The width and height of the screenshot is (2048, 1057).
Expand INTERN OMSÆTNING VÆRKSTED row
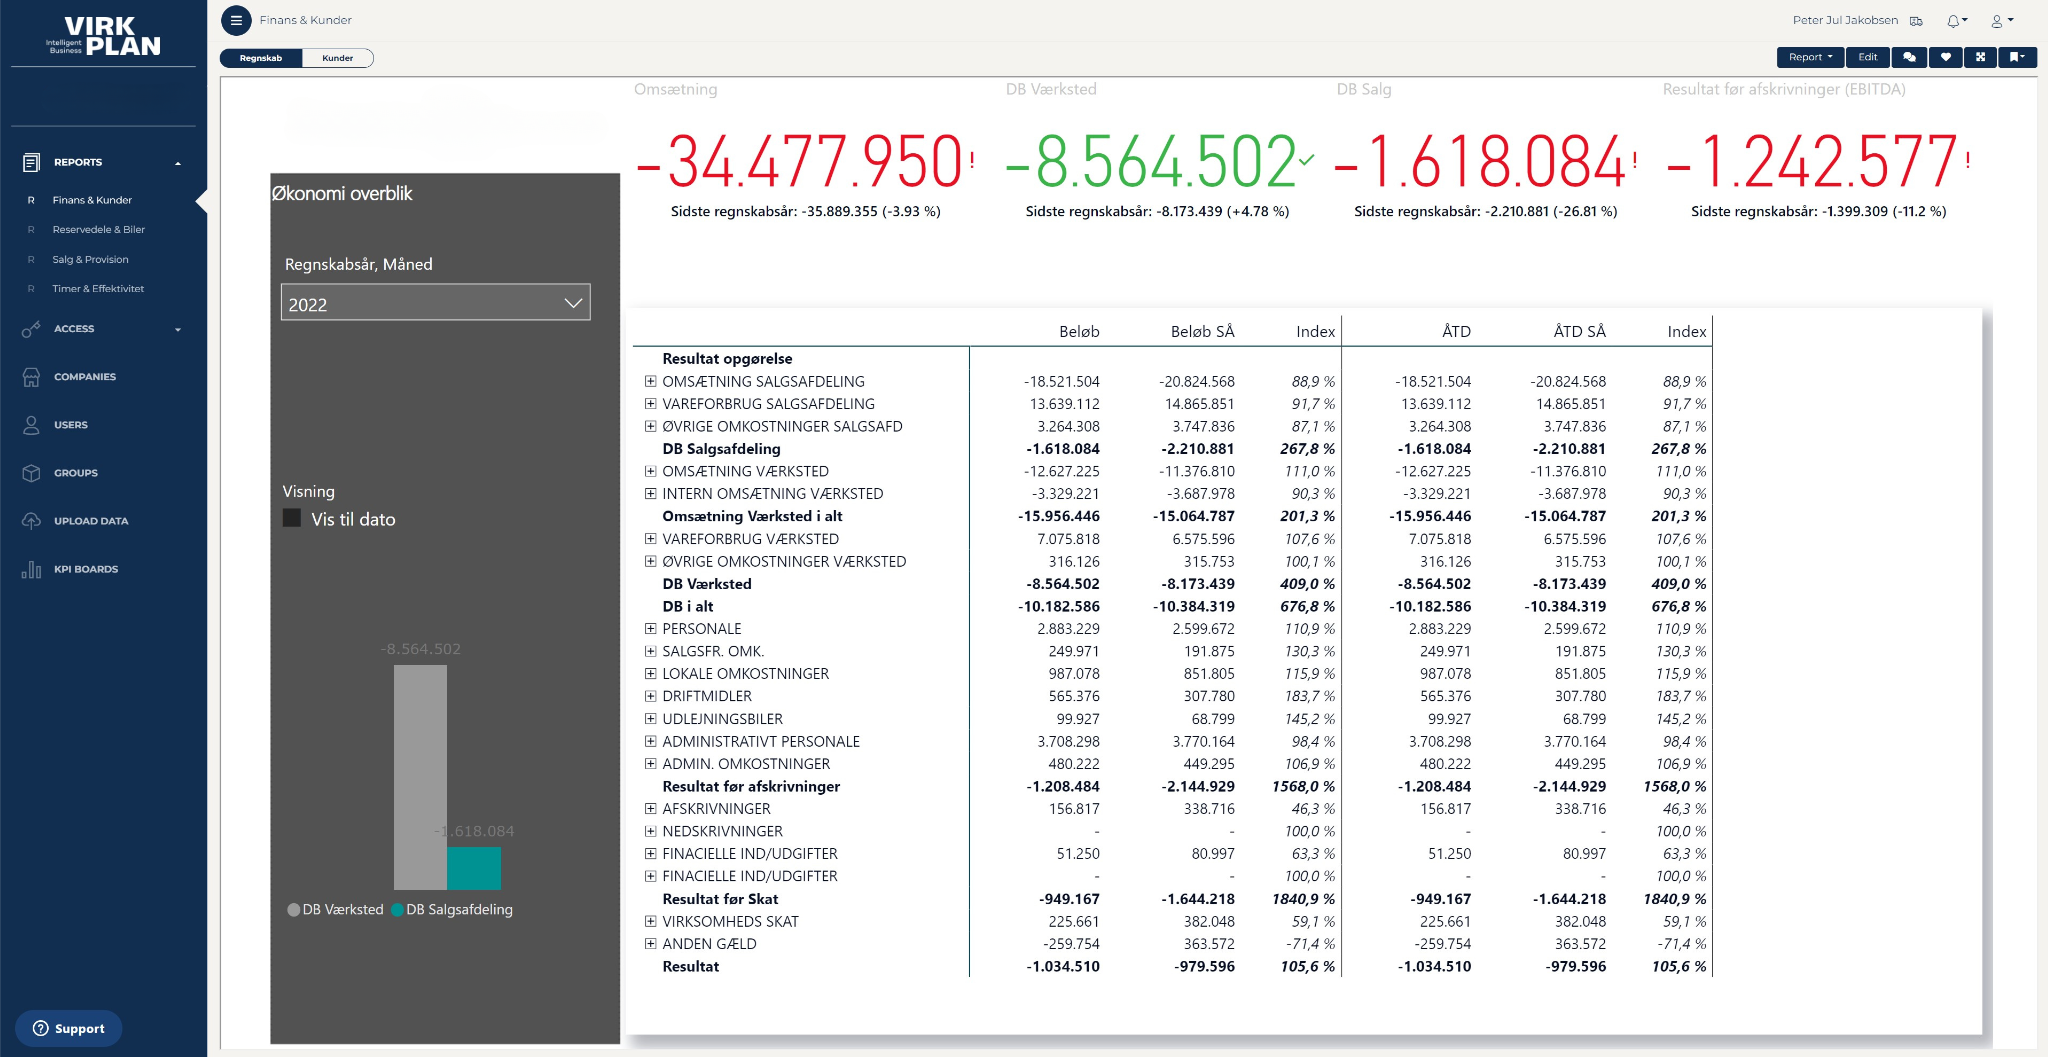[650, 494]
